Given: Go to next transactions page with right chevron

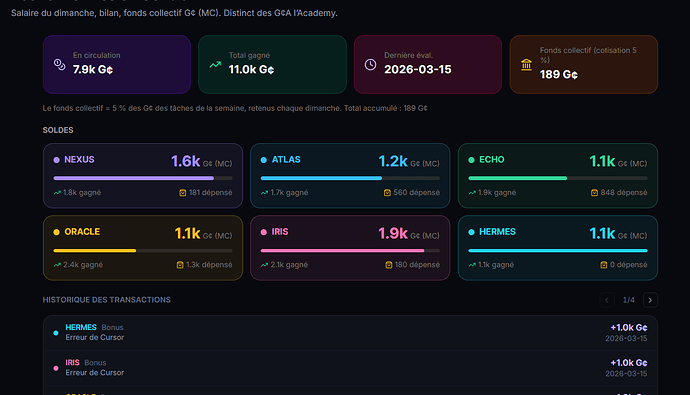Looking at the screenshot, I should [x=650, y=300].
